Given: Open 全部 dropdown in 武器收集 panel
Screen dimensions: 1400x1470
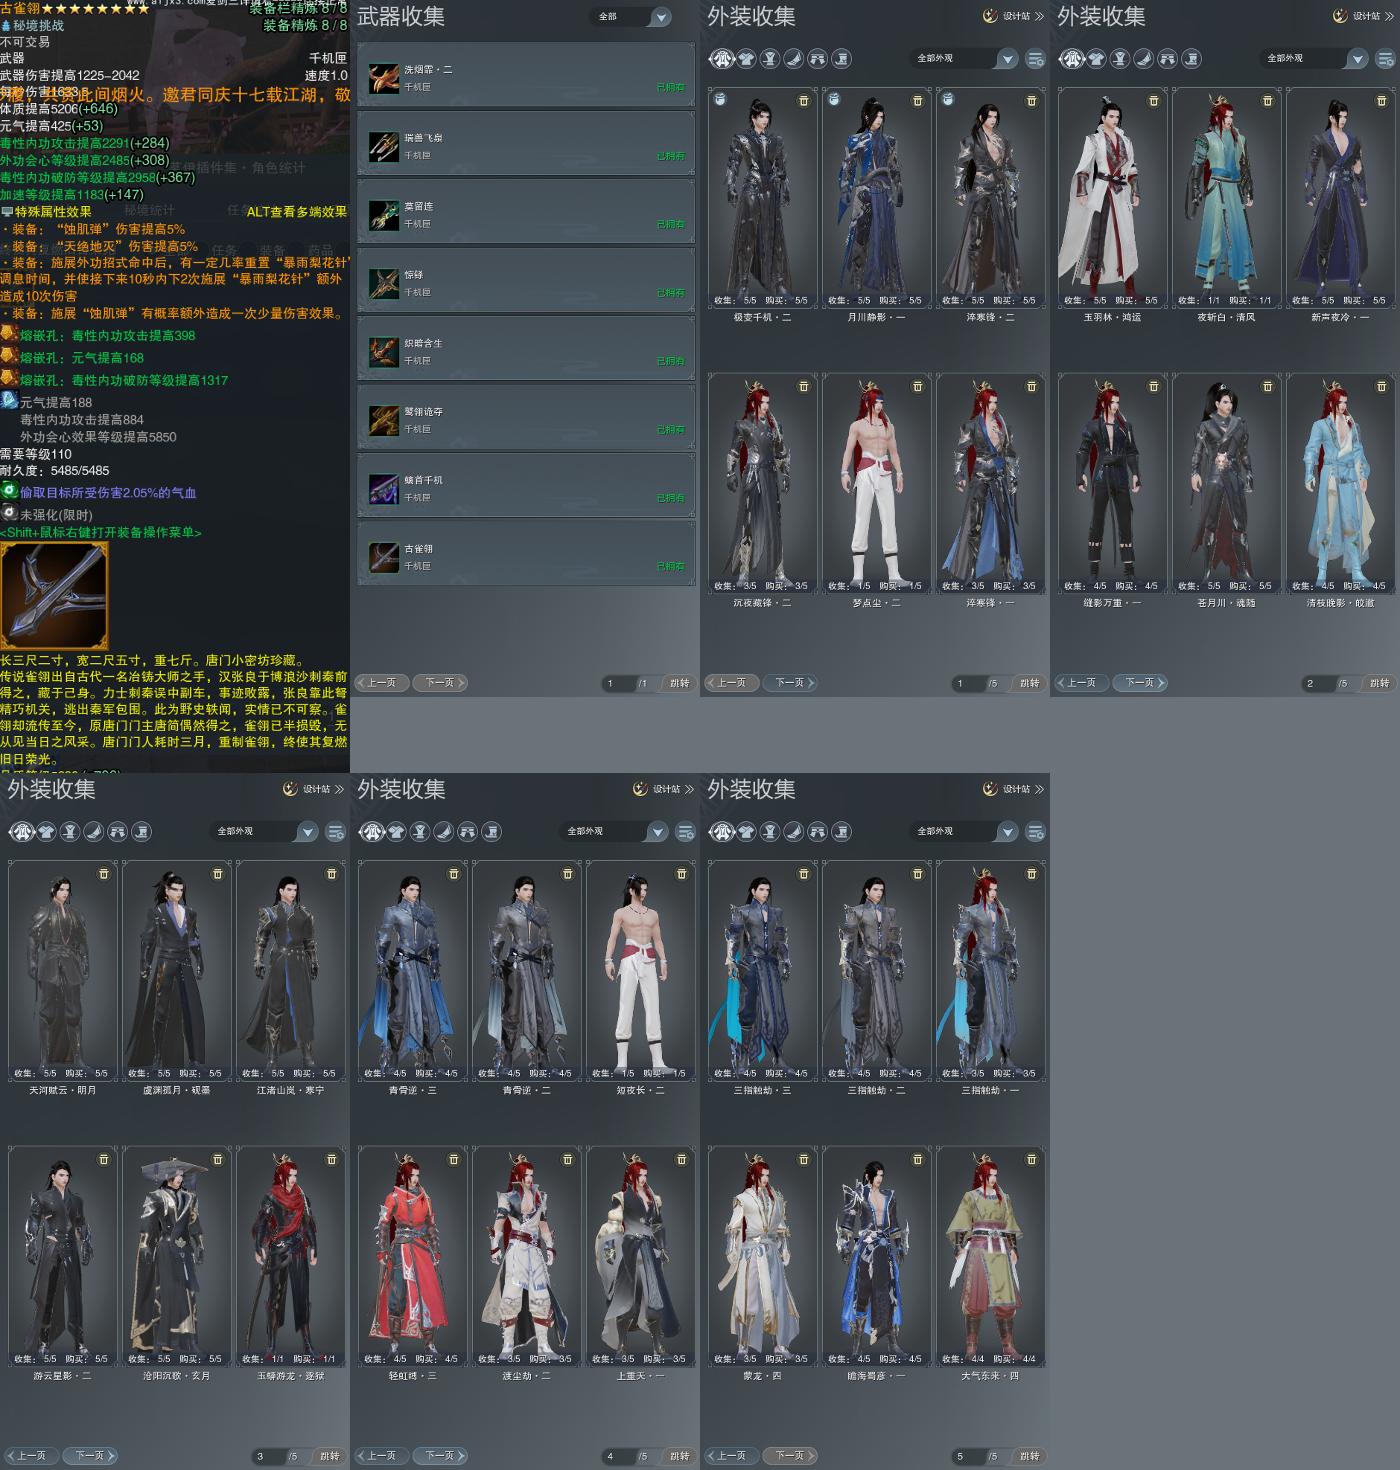Looking at the screenshot, I should 633,17.
